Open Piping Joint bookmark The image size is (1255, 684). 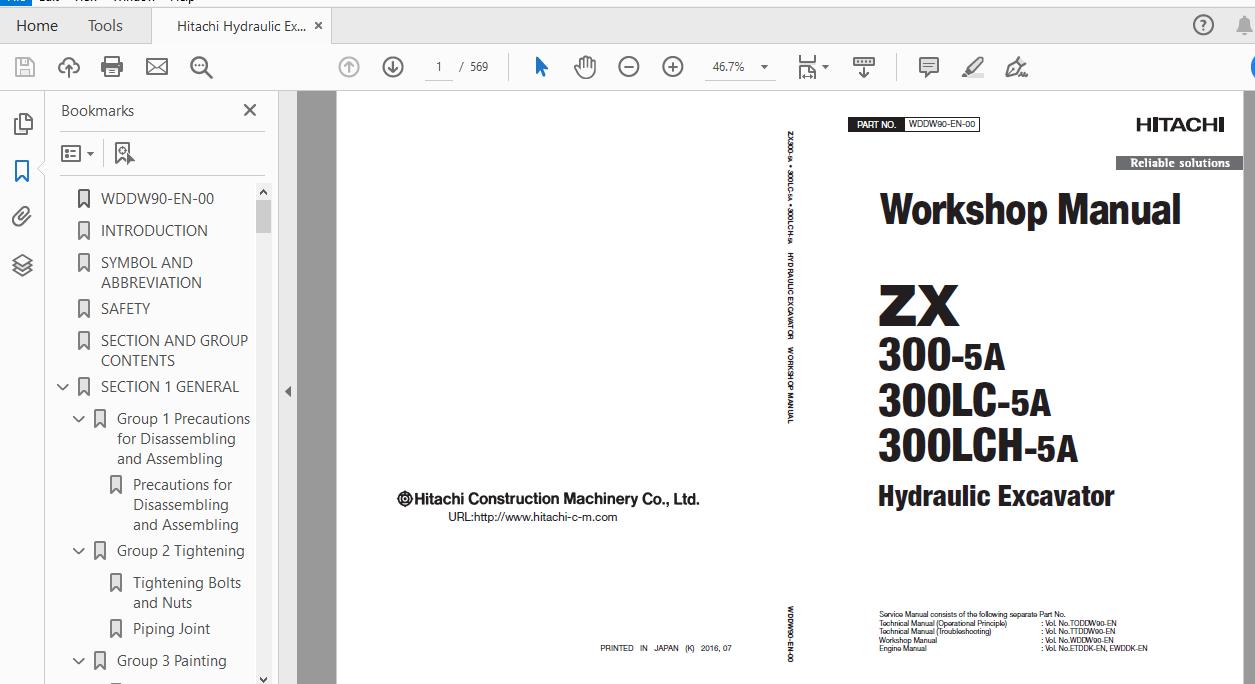pyautogui.click(x=171, y=629)
